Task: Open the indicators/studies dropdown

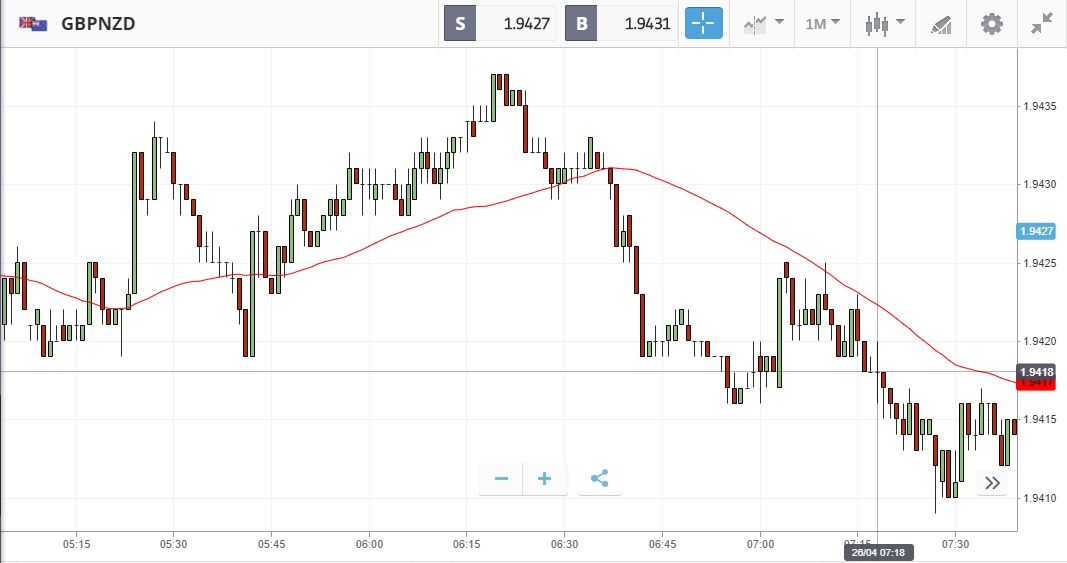Action: pyautogui.click(x=762, y=23)
